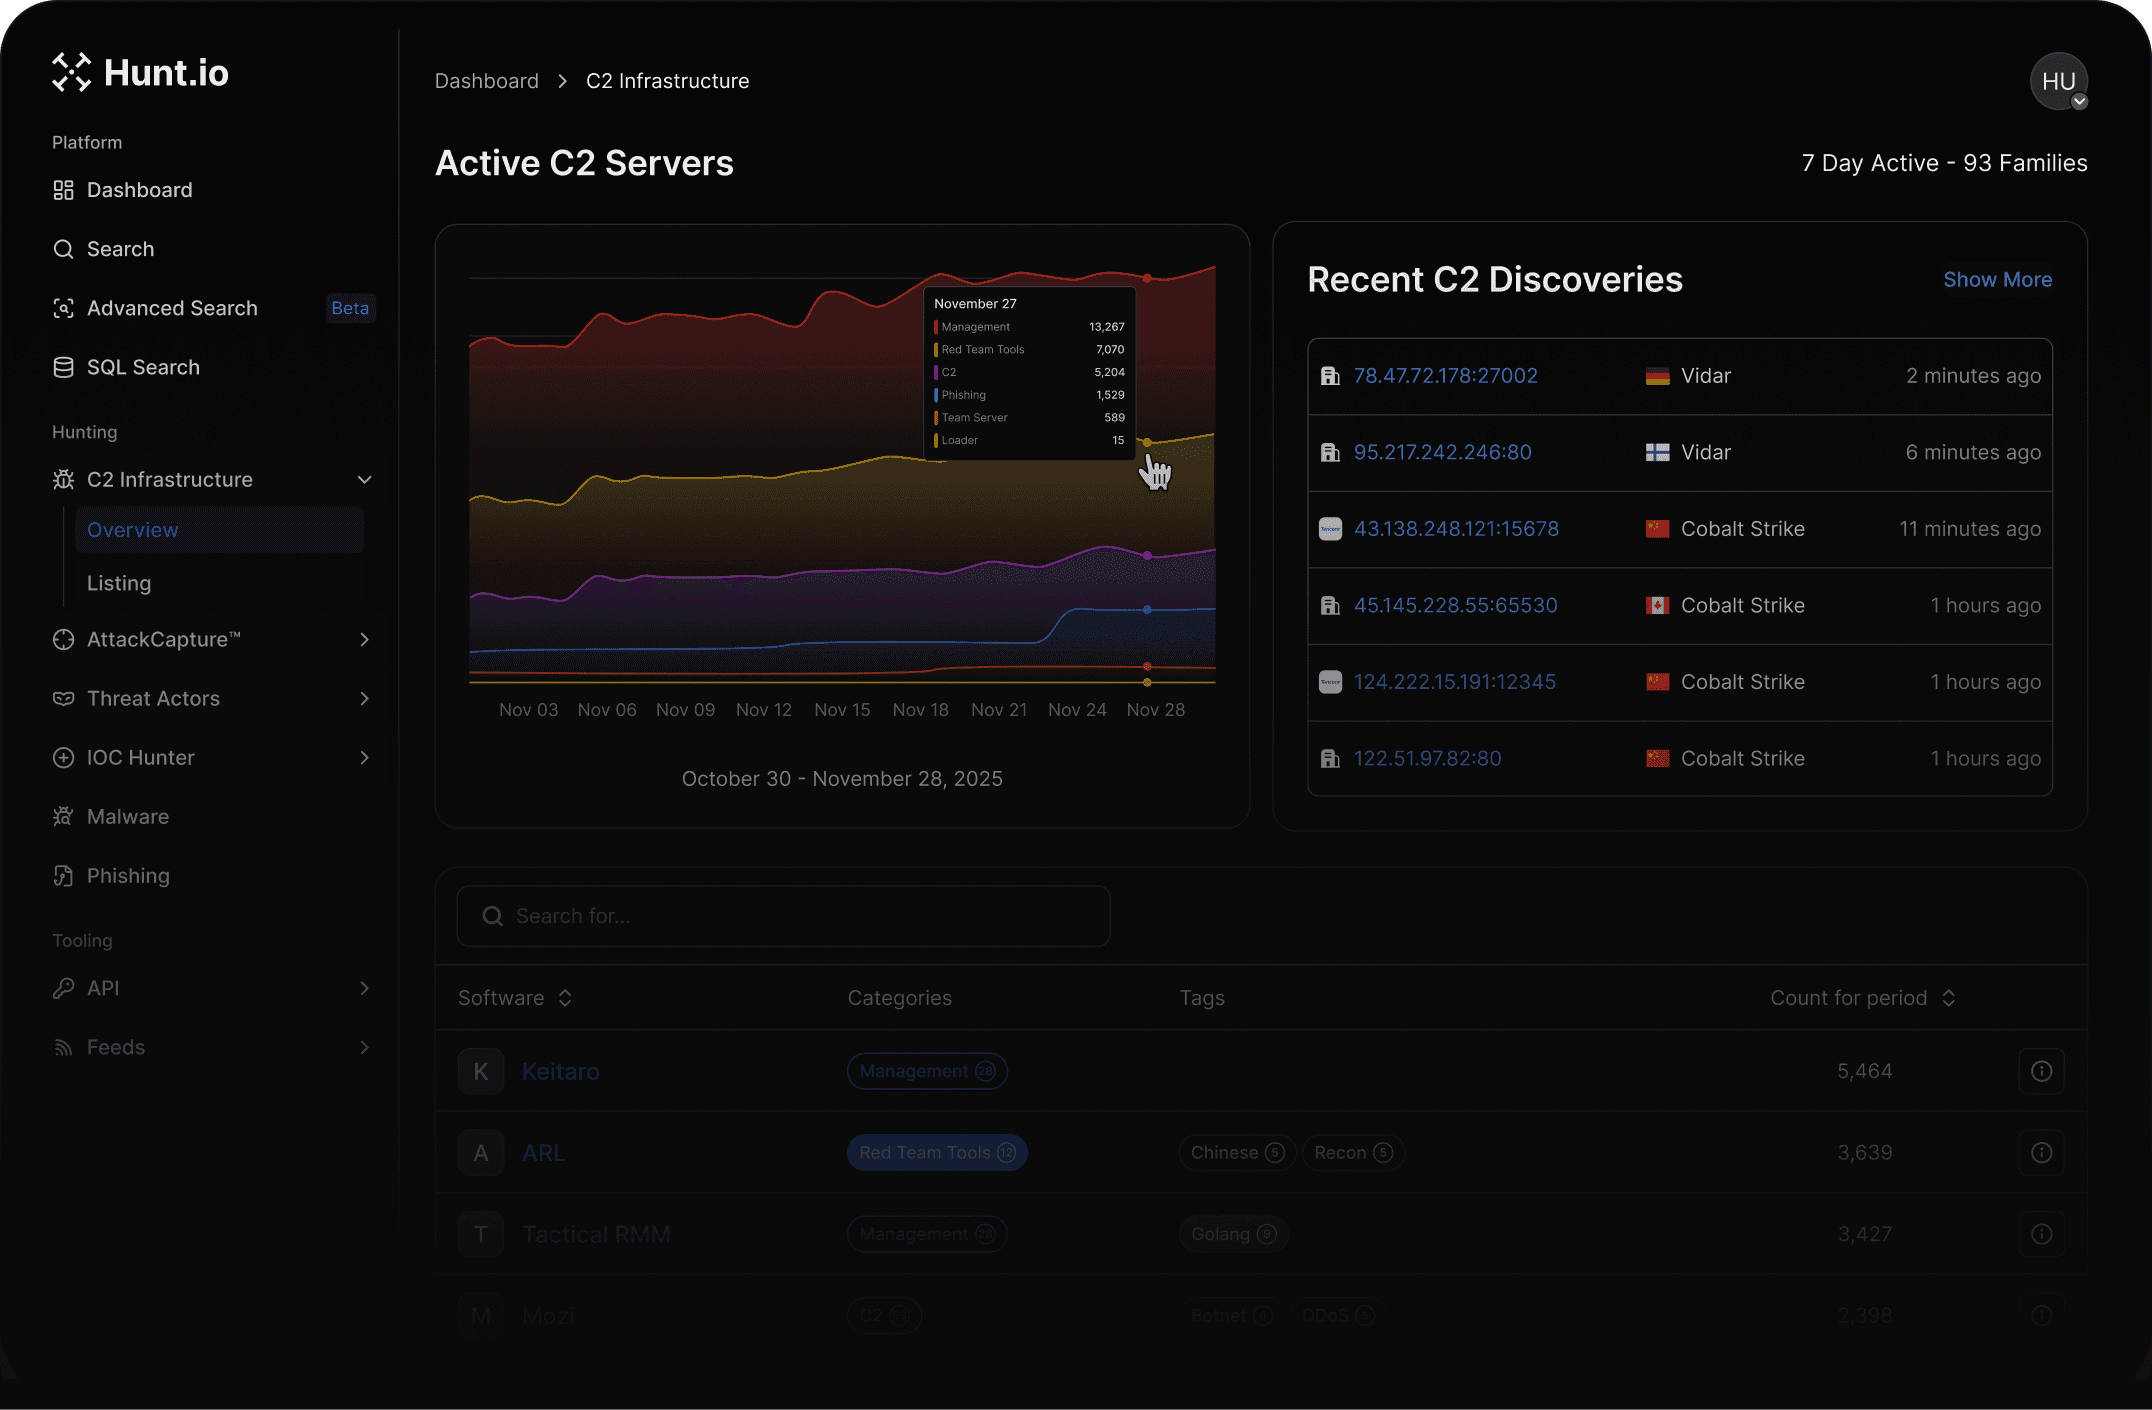The height and width of the screenshot is (1410, 2152).
Task: Collapse the C2 Infrastructure section chevron
Action: pos(364,480)
